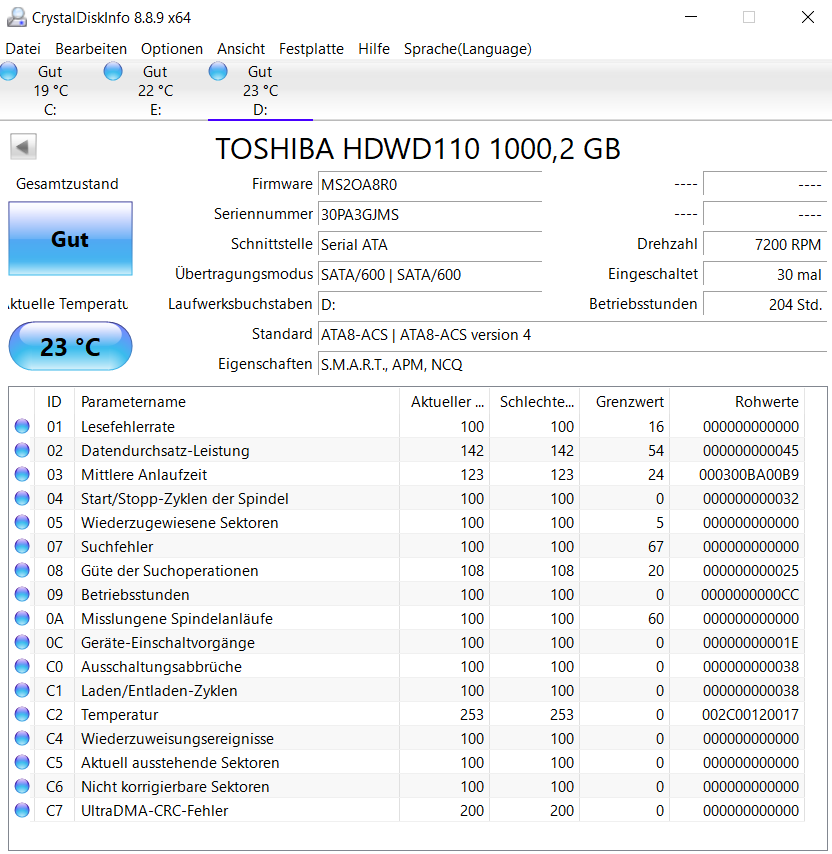Click the ID column header
Image resolution: width=832 pixels, height=854 pixels.
54,402
